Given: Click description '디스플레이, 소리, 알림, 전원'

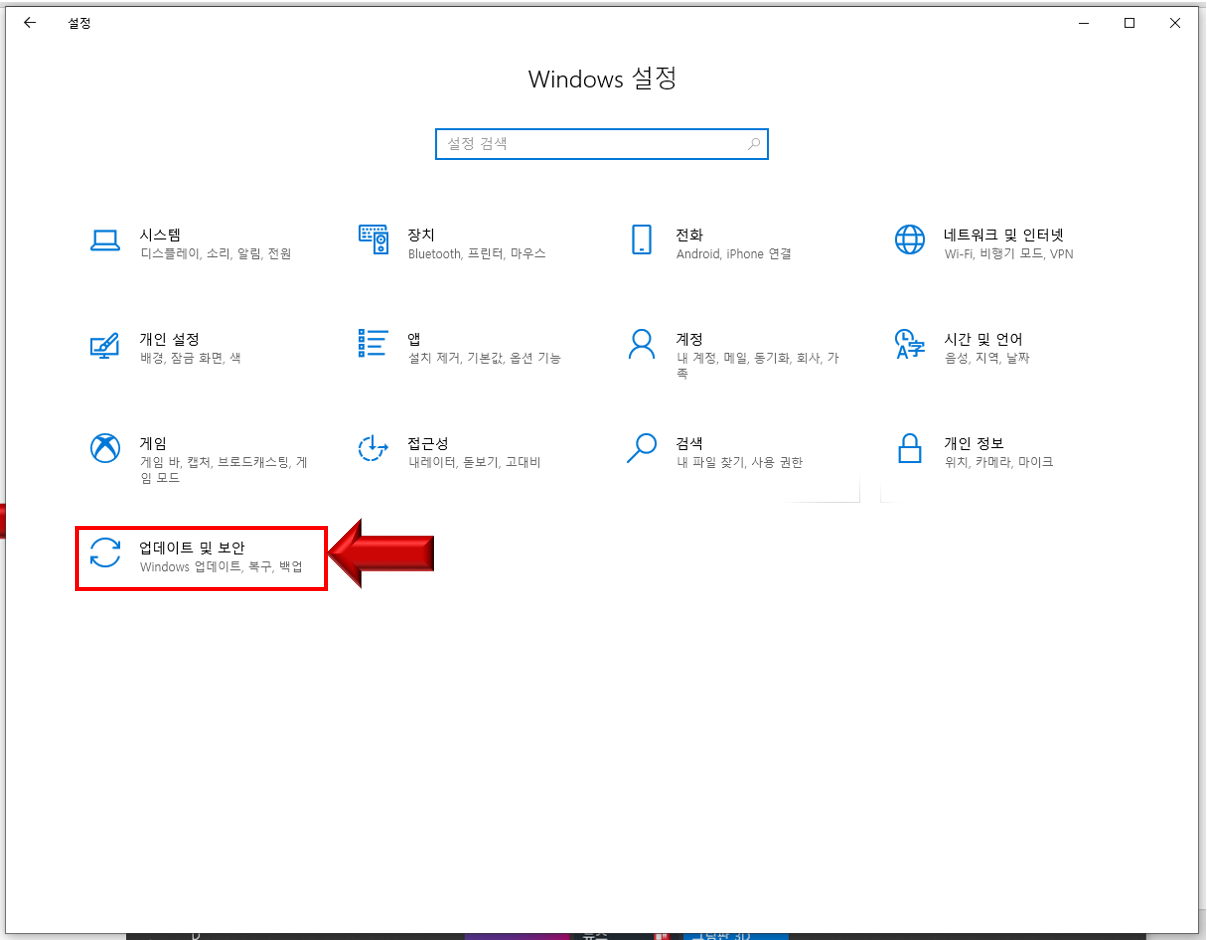Looking at the screenshot, I should coord(215,254).
